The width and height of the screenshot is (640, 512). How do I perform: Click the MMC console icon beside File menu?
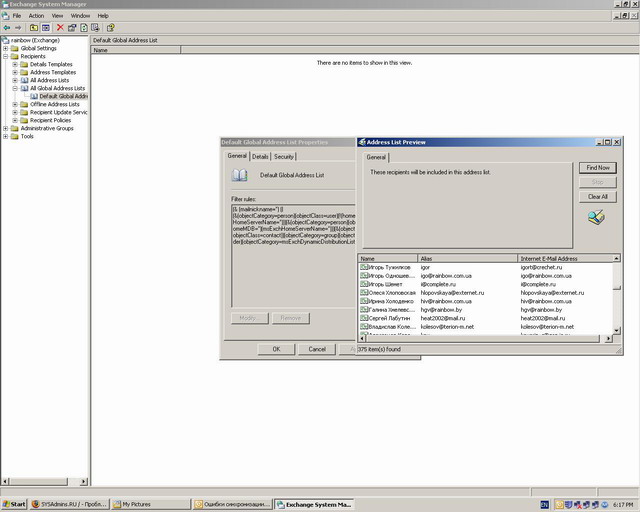coord(5,16)
